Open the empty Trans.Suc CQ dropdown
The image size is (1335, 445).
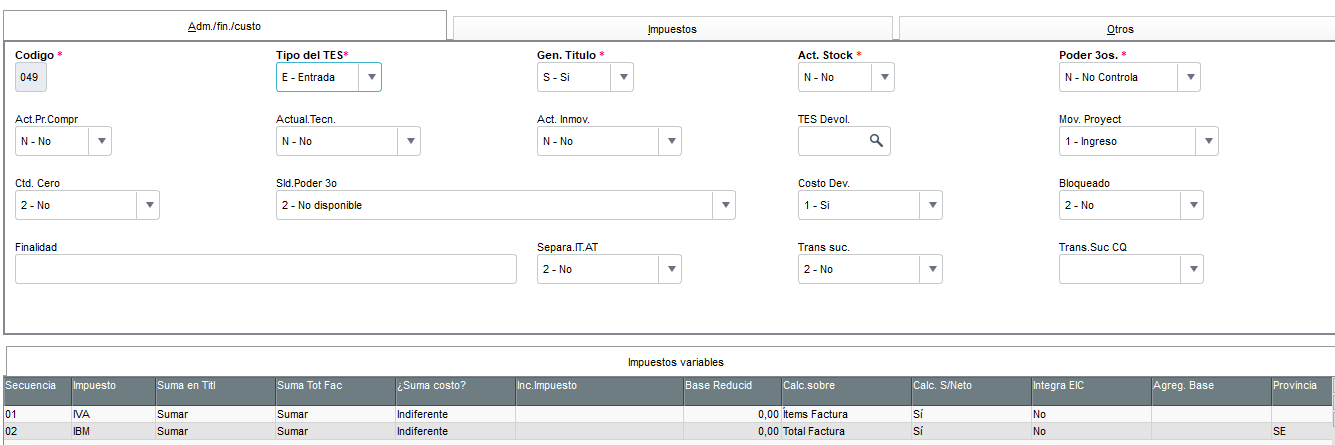tap(1192, 269)
